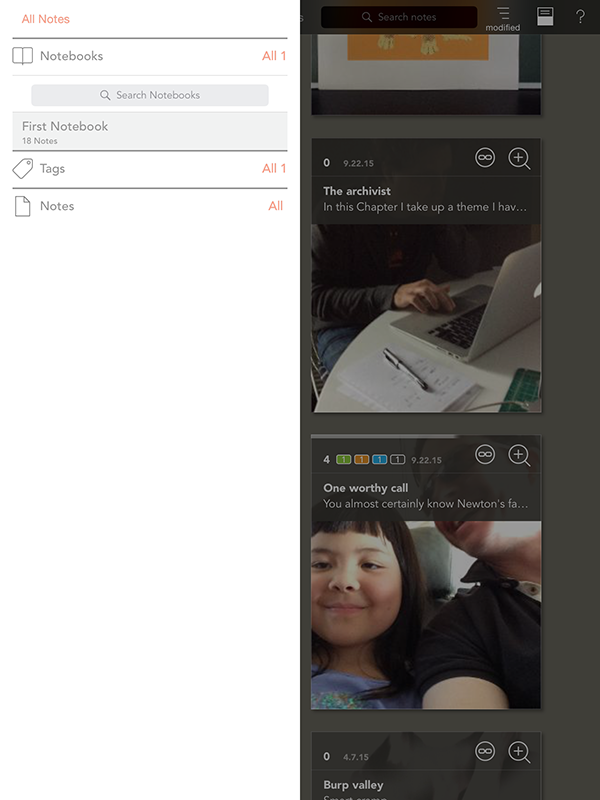Select orange tag on One worthy call
600x800 pixels.
[362, 460]
